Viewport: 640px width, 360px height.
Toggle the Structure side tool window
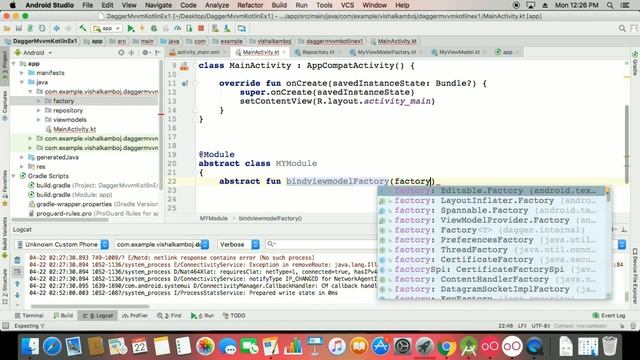(x=4, y=286)
